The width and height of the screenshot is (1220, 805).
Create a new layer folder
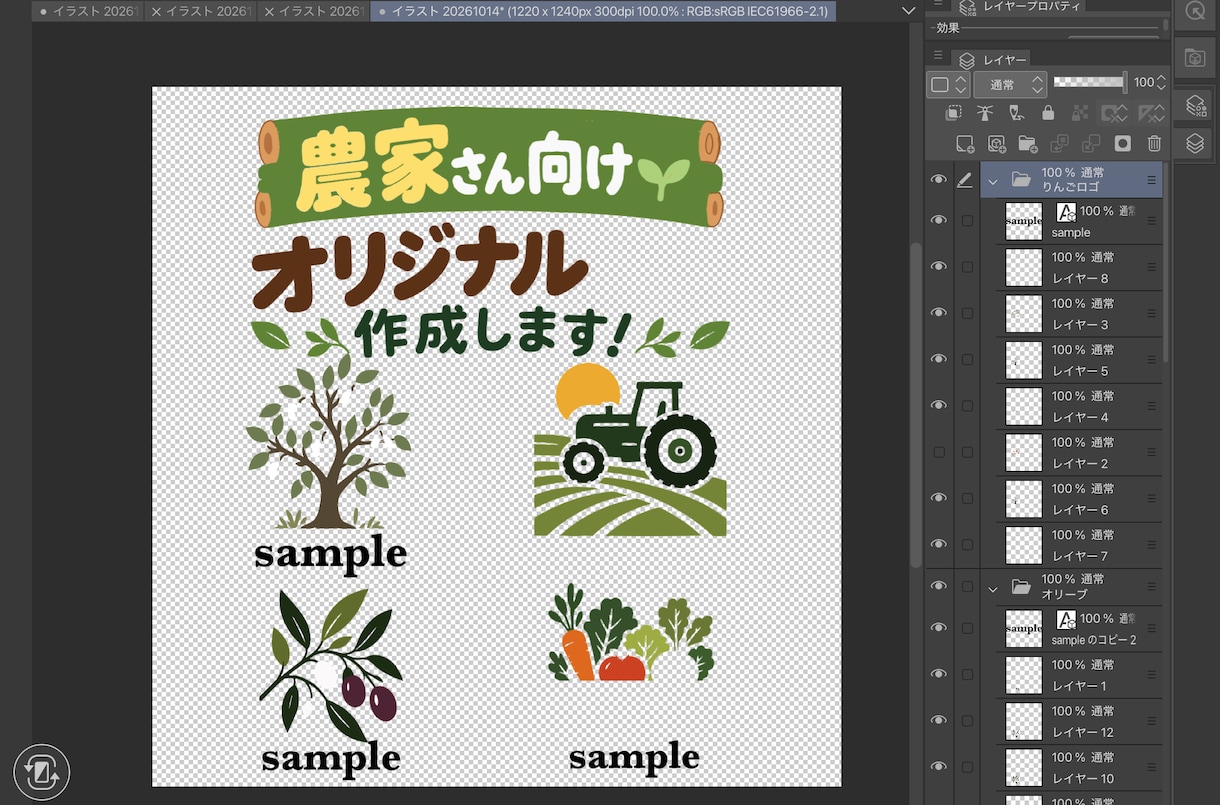1028,144
